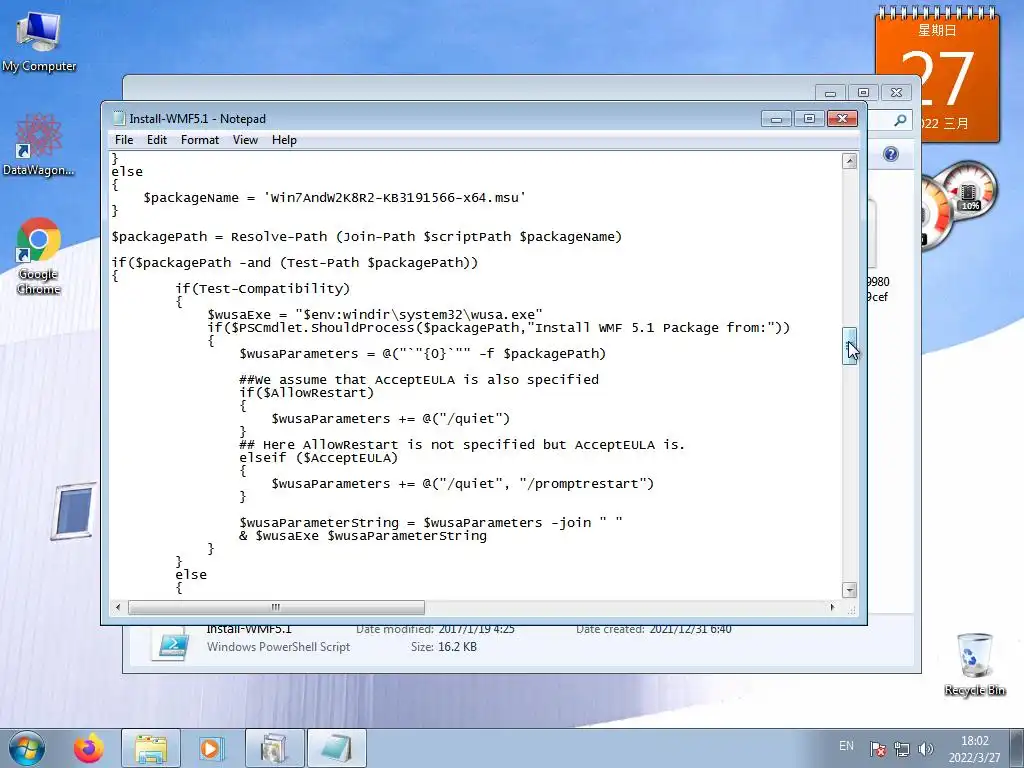1024x768 pixels.
Task: Maximize the background Explorer window
Action: click(863, 93)
